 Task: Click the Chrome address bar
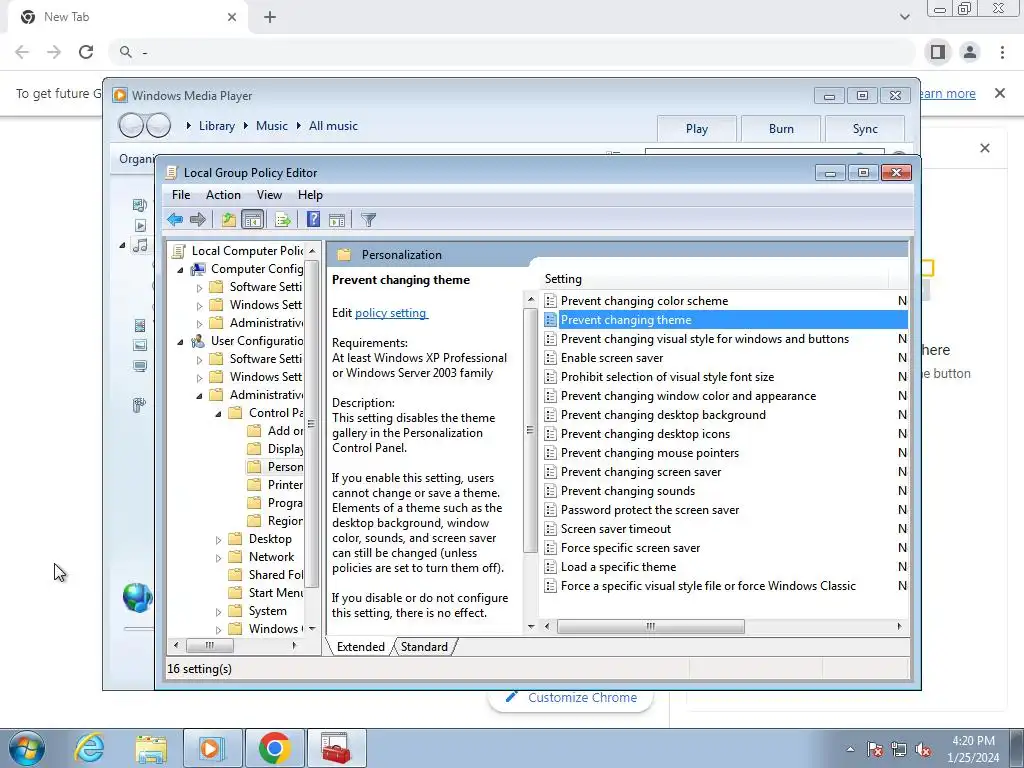(512, 52)
